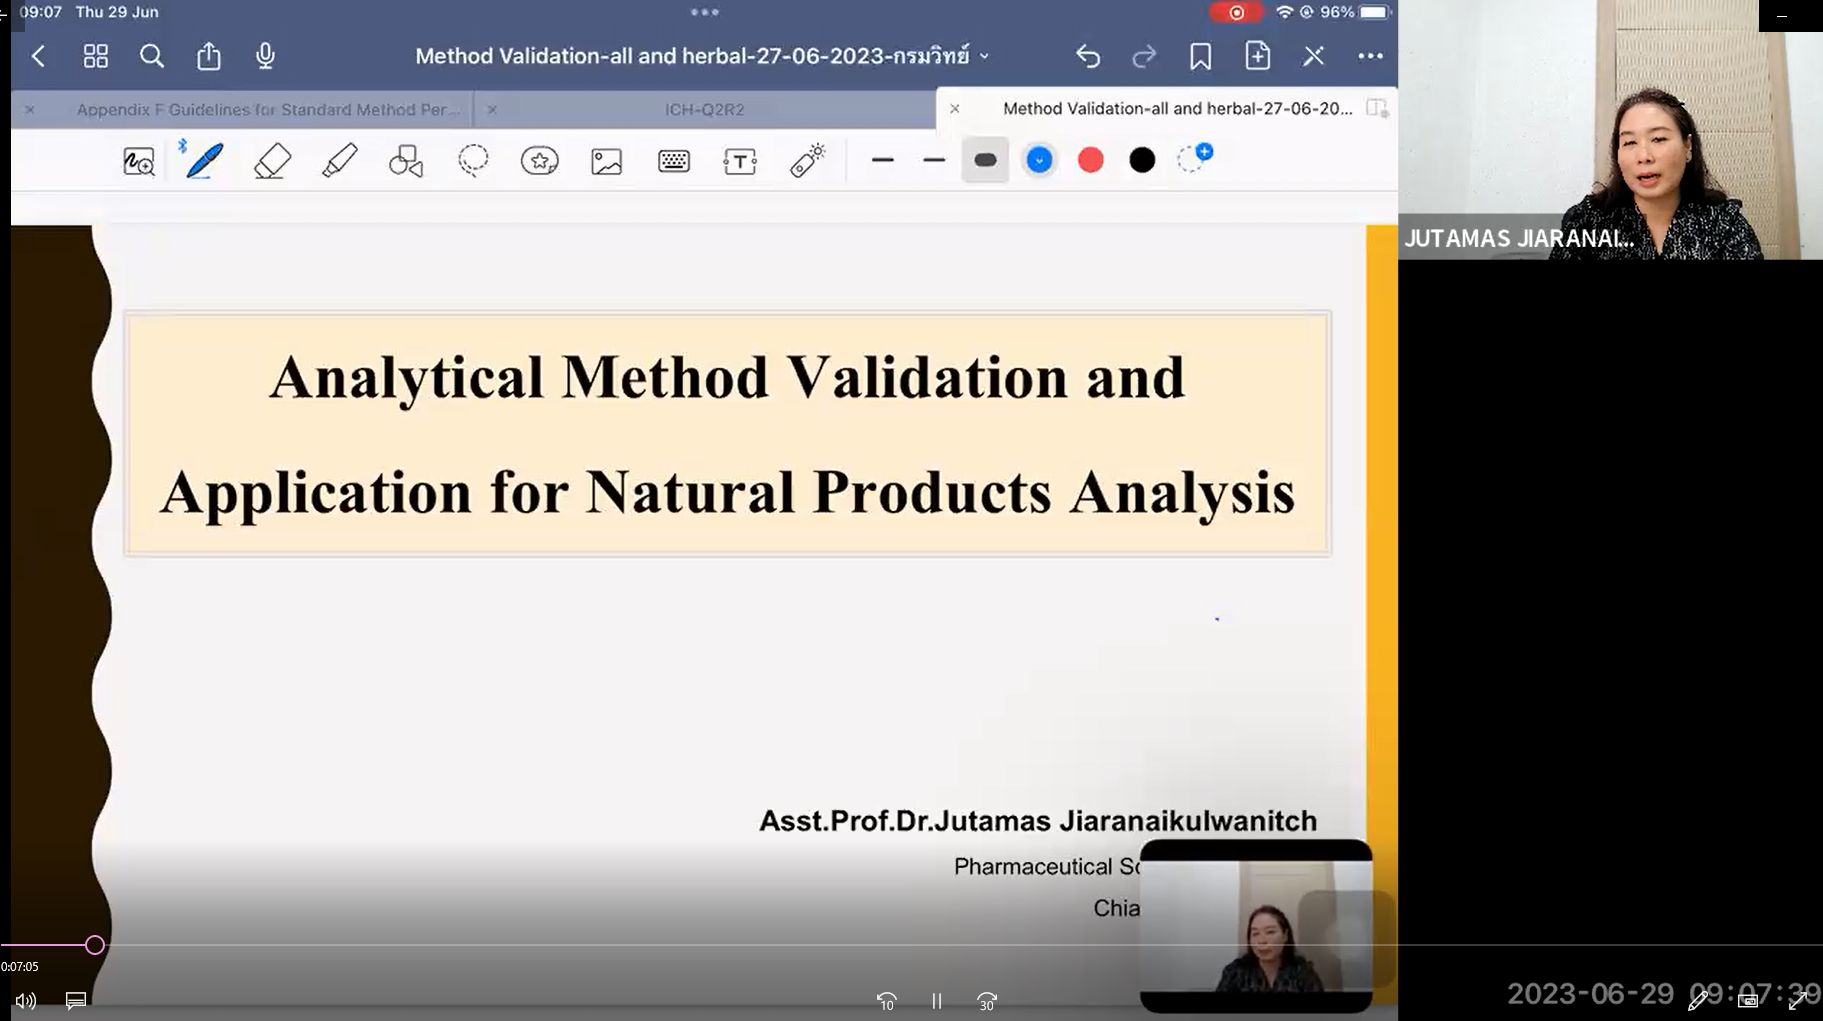
Task: Switch to Appendix F Guidelines tab
Action: pos(268,109)
